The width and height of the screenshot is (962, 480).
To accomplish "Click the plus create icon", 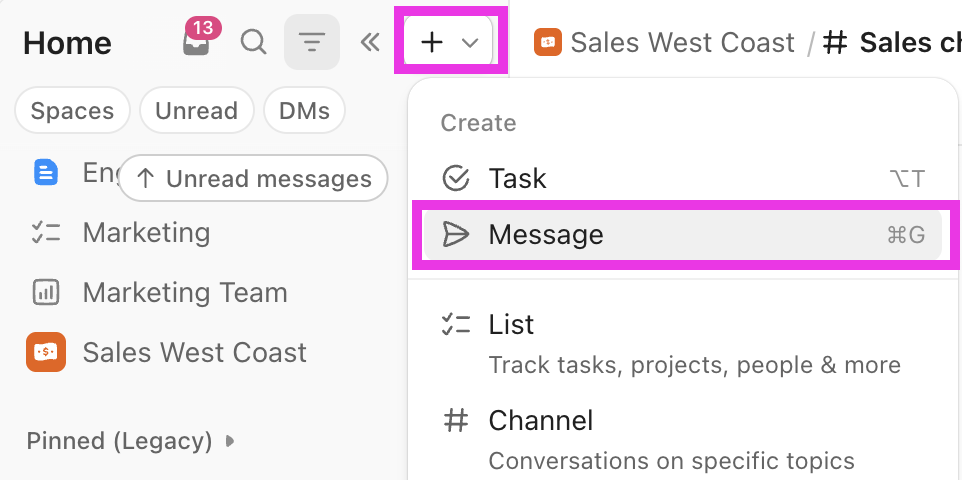I will [x=433, y=42].
